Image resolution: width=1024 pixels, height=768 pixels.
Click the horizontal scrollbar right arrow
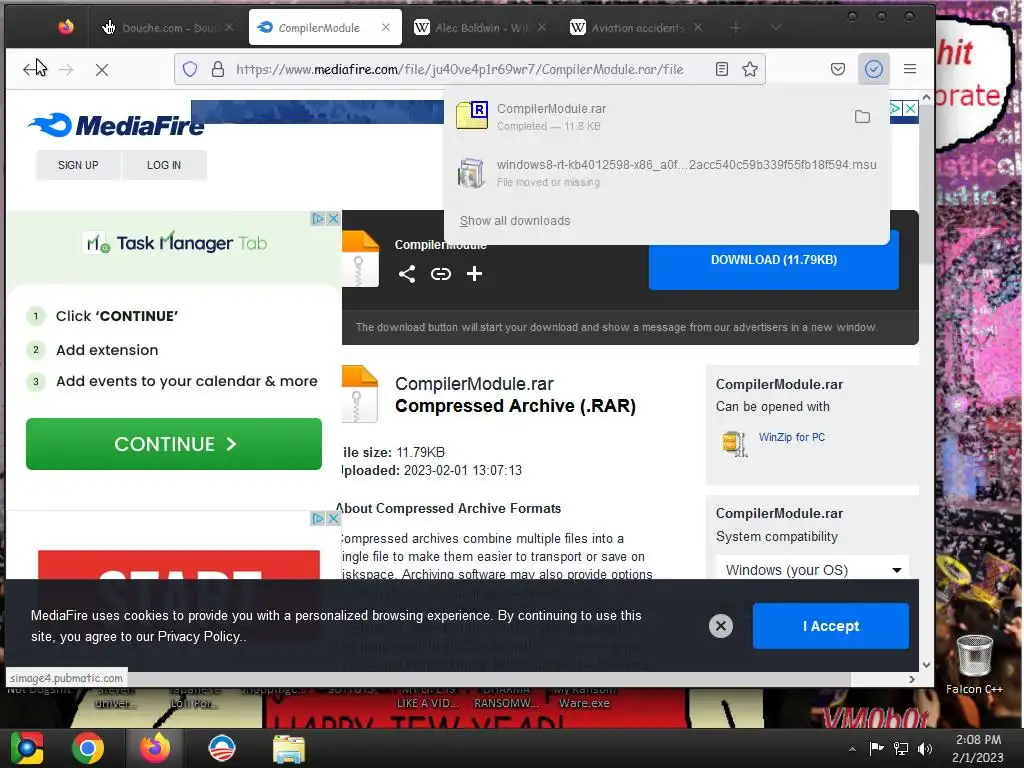(x=912, y=679)
